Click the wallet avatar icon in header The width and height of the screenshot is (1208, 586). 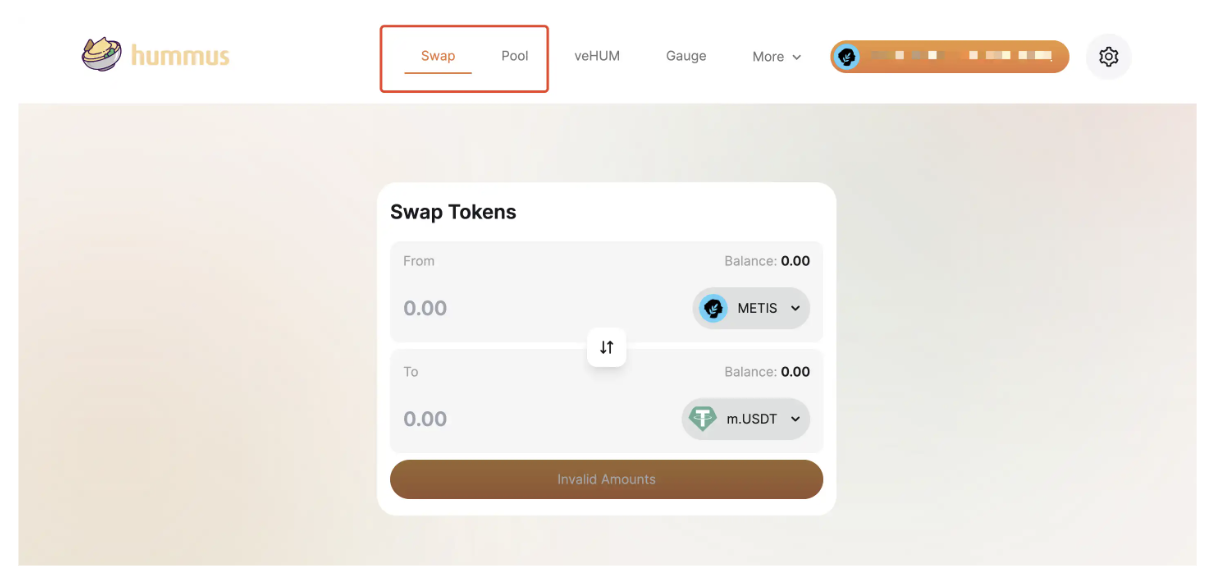click(x=847, y=57)
